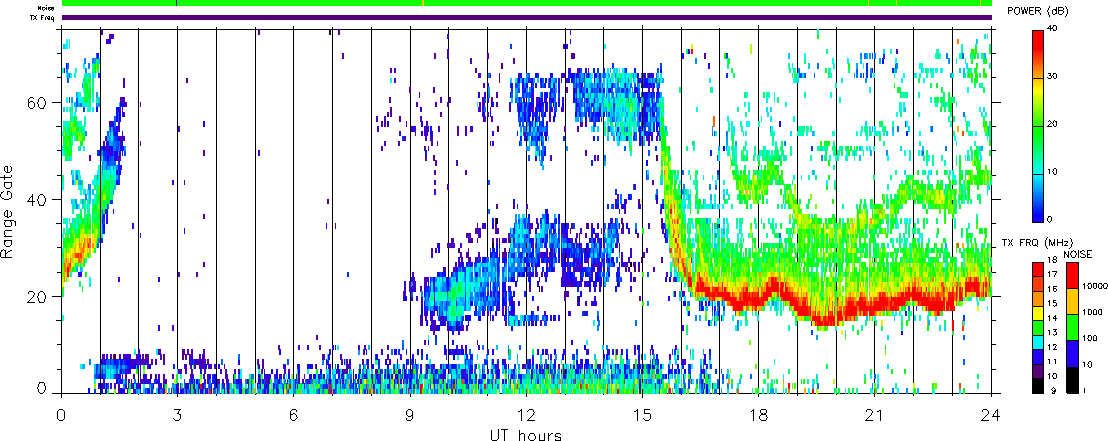This screenshot has height=441, width=1108.
Task: Click POWER colorbar tick label "40"
Action: click(1053, 28)
